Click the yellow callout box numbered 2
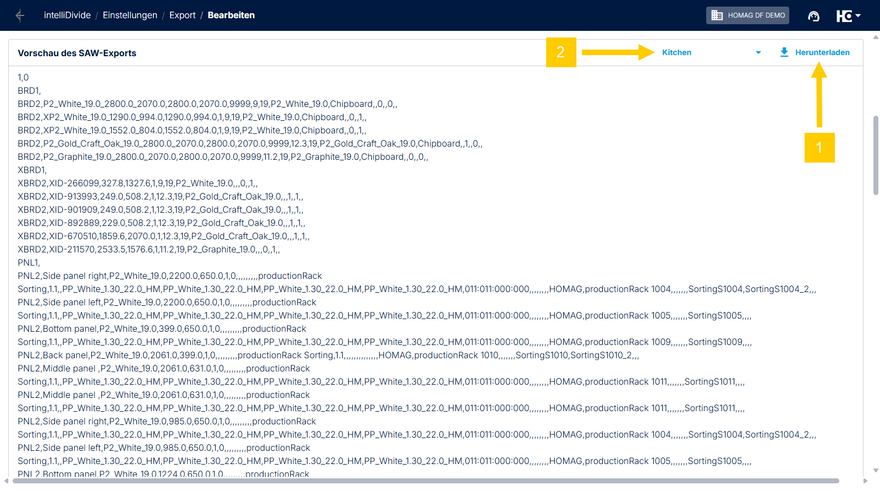The width and height of the screenshot is (880, 496). point(561,52)
